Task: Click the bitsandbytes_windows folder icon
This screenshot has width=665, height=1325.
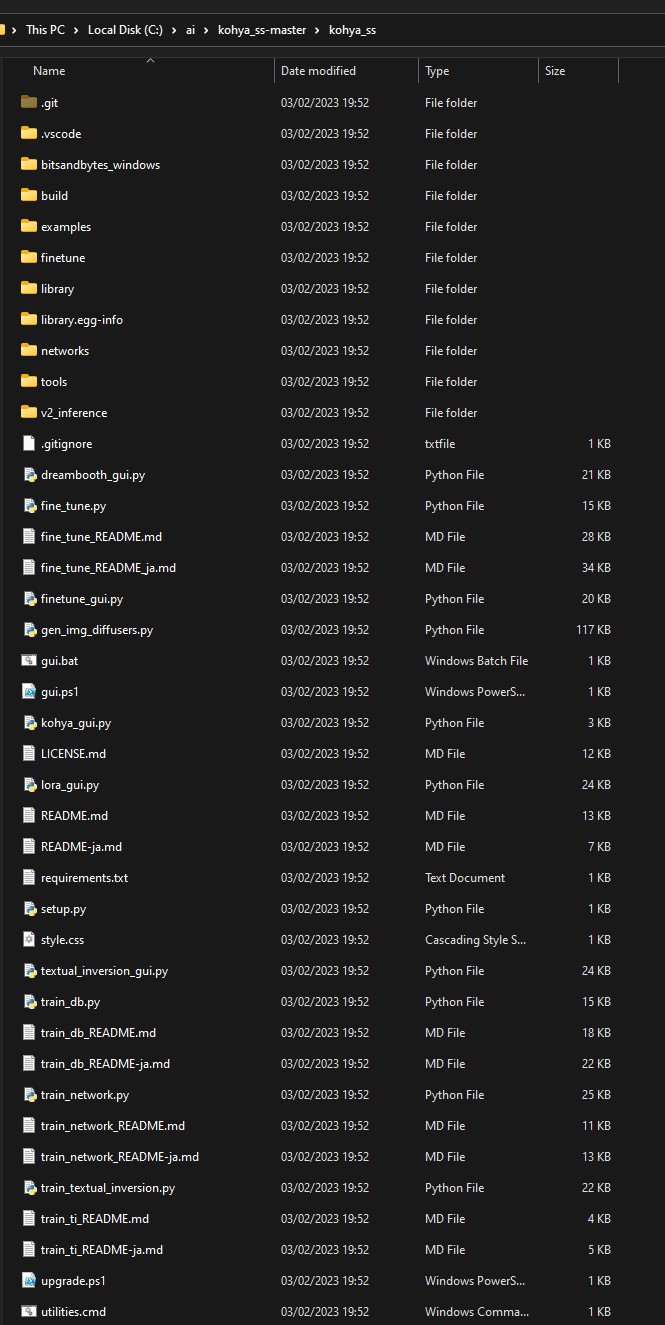Action: (28, 164)
